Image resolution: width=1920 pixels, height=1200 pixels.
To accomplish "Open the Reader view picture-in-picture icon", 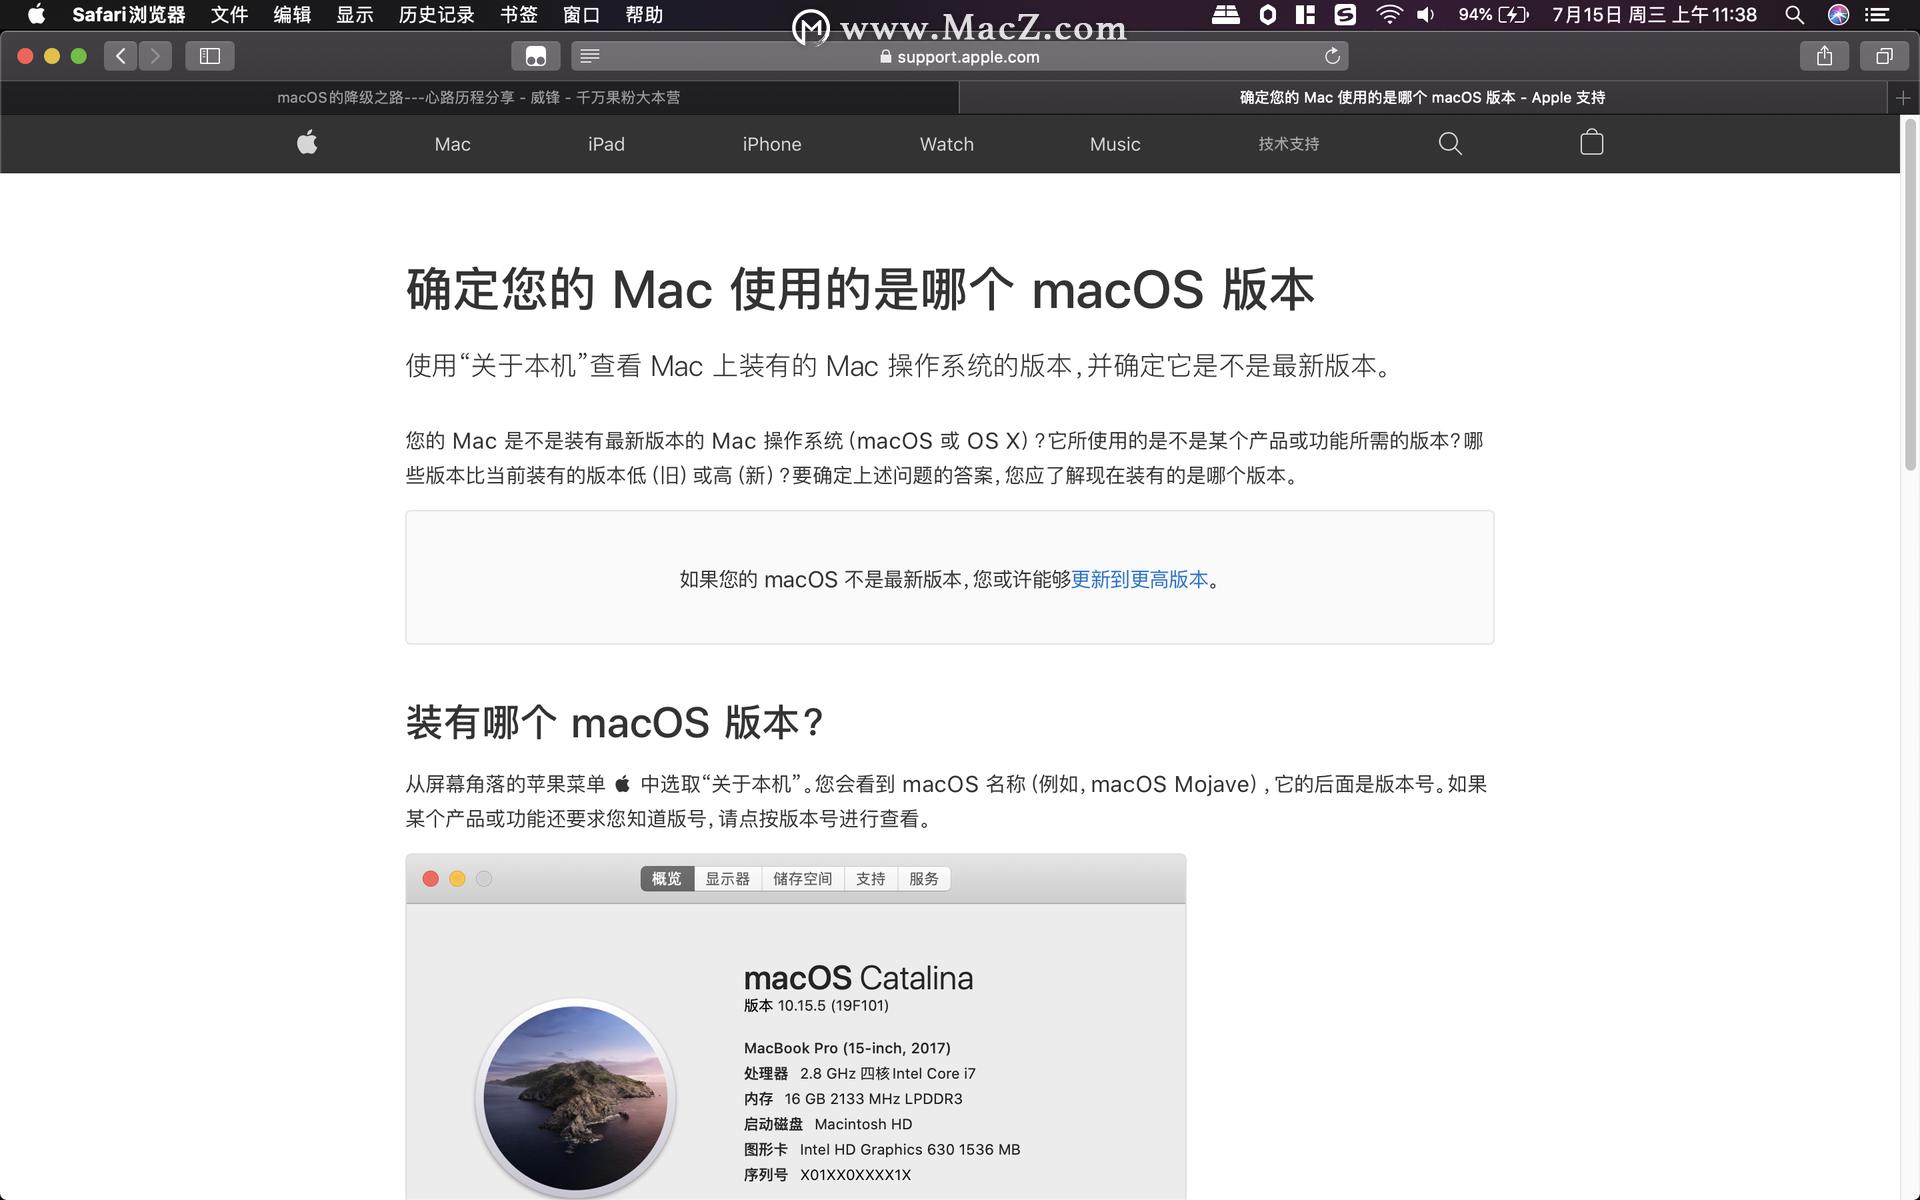I will [x=536, y=56].
